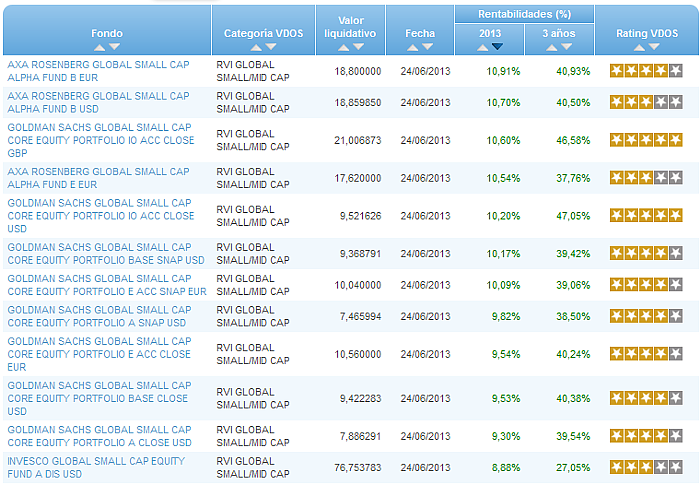Screen dimensions: 700x484
Task: Open Goldman Sachs Base Snap USD fund
Action: click(106, 254)
